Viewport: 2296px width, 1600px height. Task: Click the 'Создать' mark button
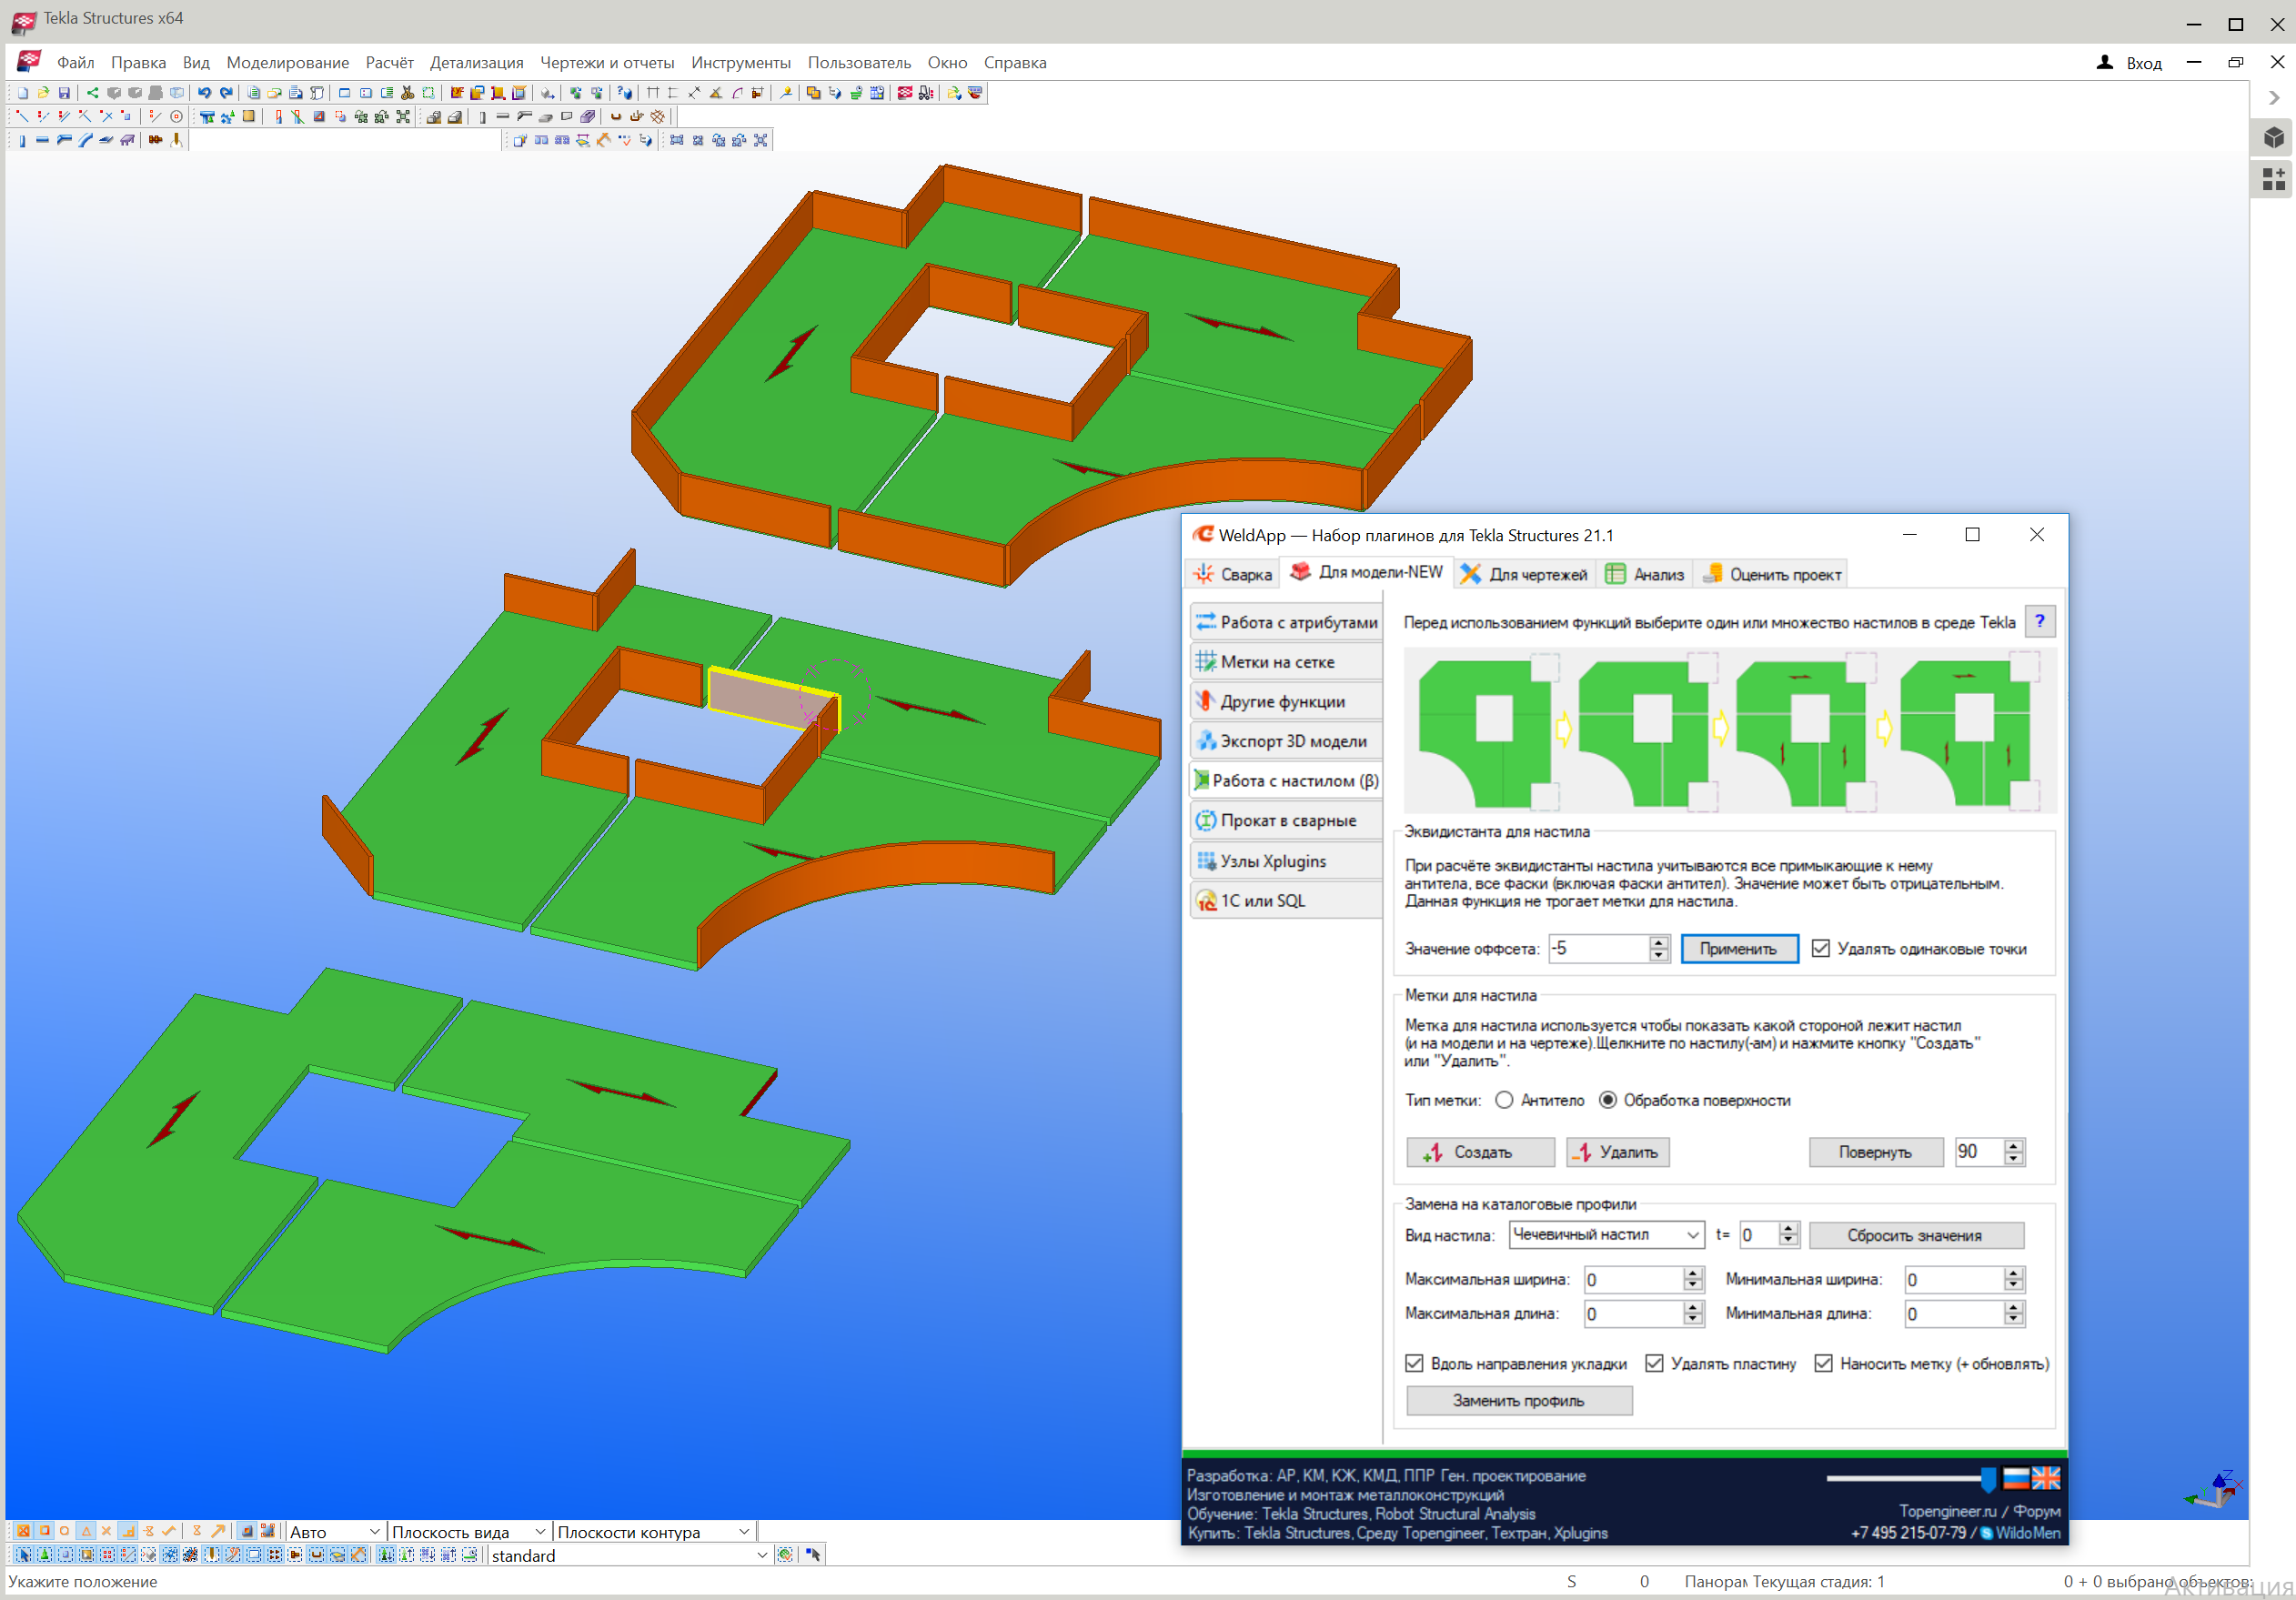click(x=1480, y=1152)
